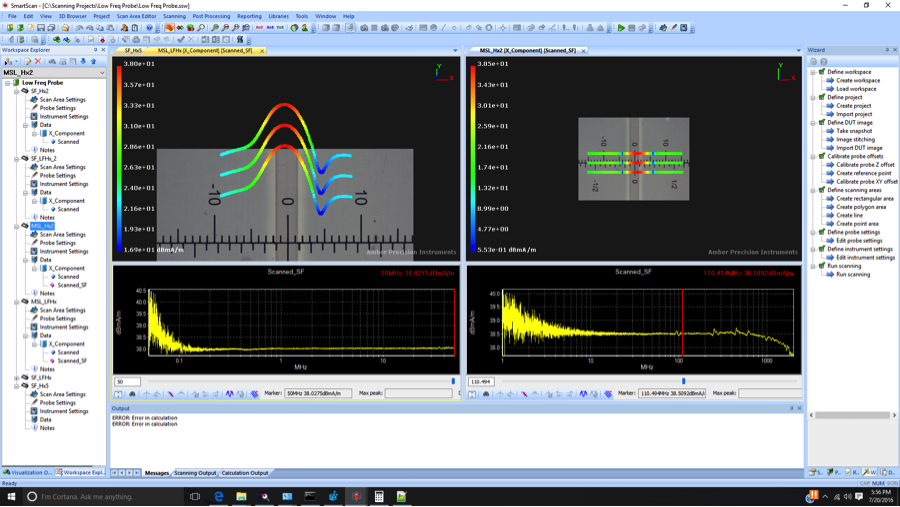This screenshot has height=507, width=900.
Task: Click the waveform icon below left spectrum plot
Action: pos(230,394)
